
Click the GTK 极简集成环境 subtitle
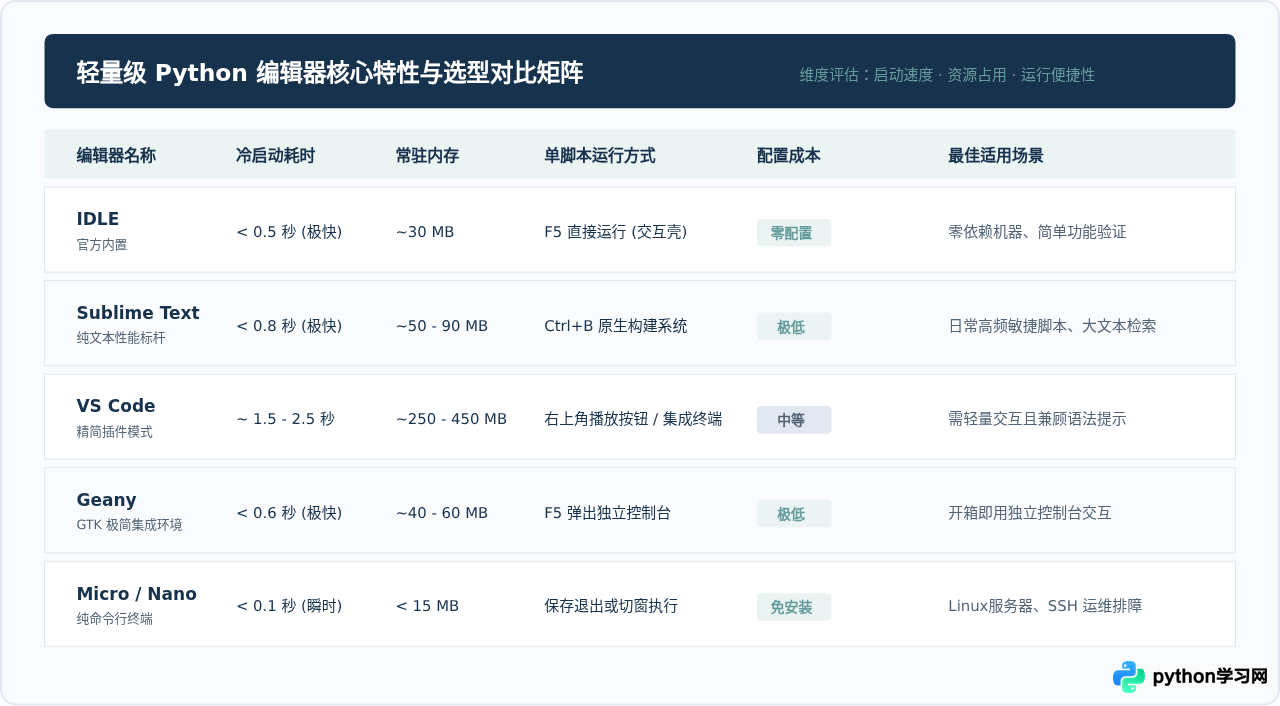(129, 525)
